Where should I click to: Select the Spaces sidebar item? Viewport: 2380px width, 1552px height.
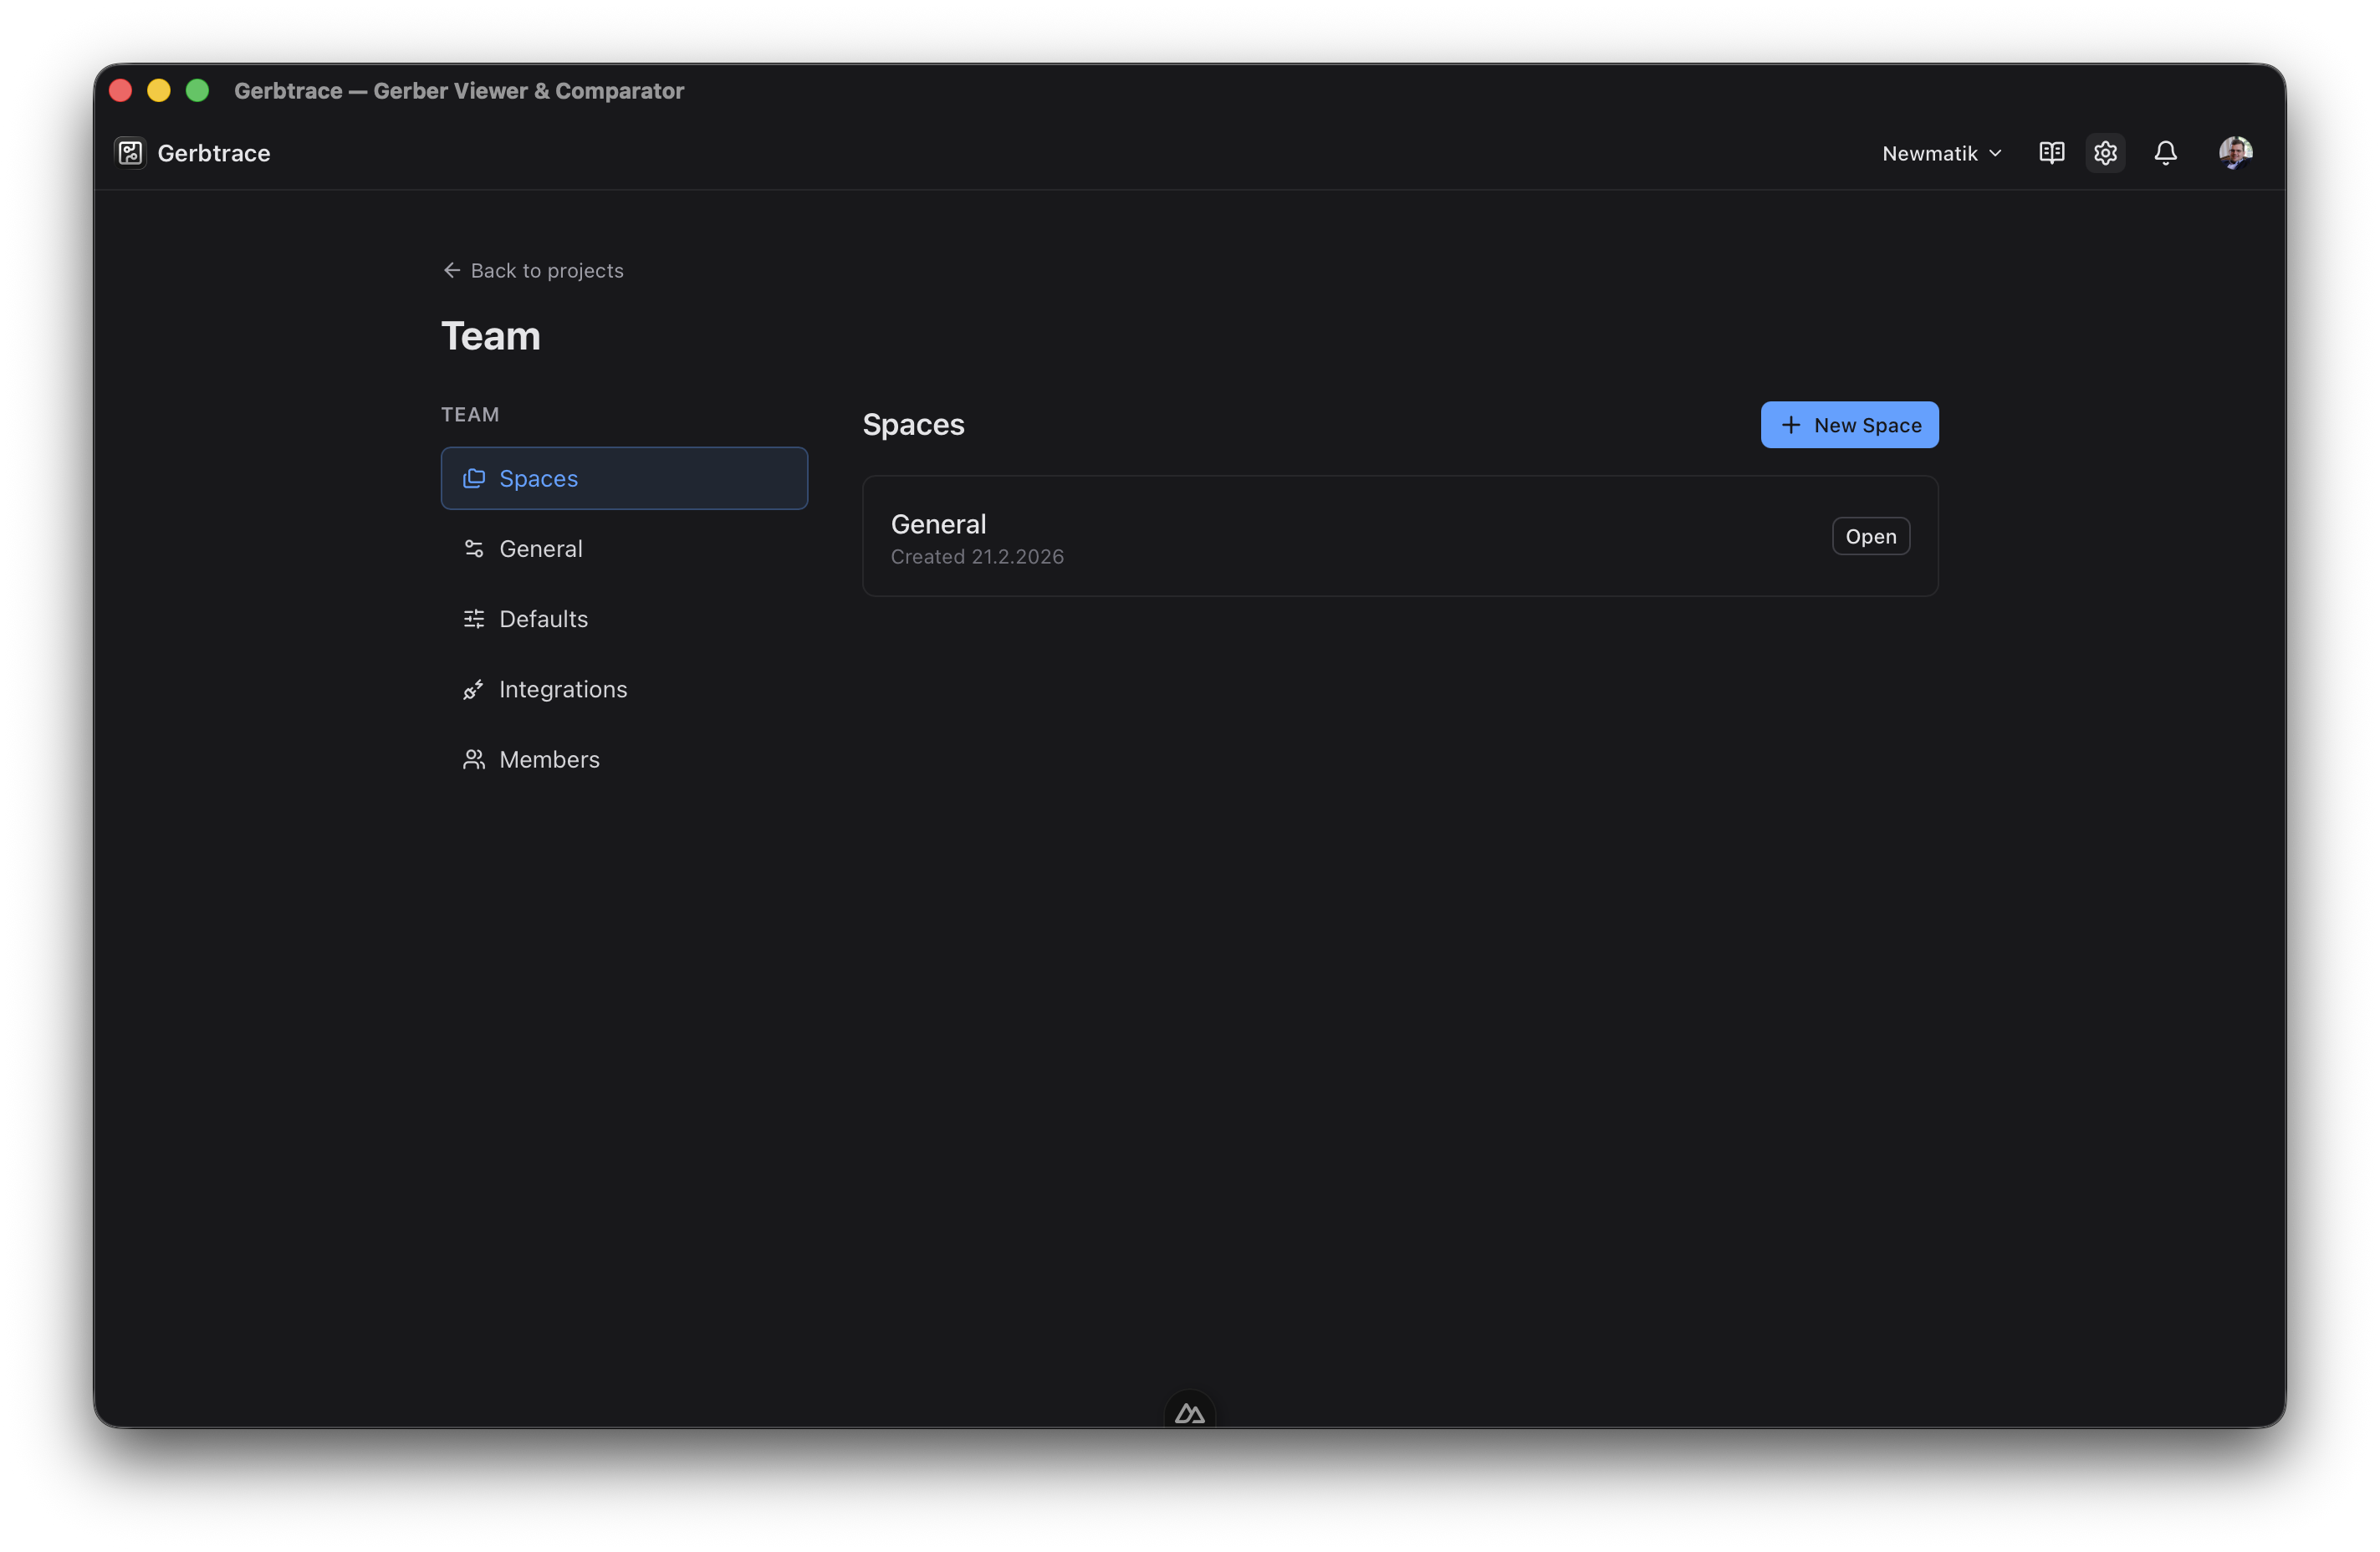pyautogui.click(x=624, y=478)
